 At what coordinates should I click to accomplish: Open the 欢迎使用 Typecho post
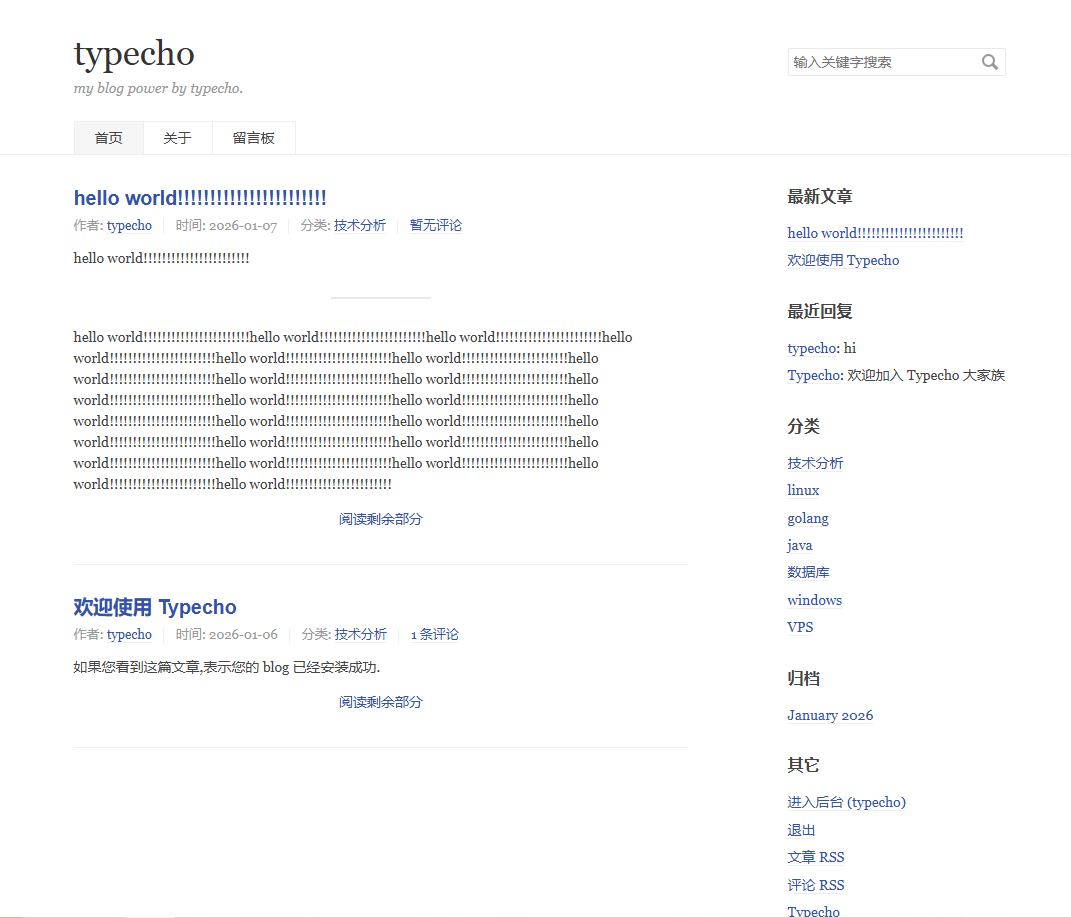click(154, 607)
